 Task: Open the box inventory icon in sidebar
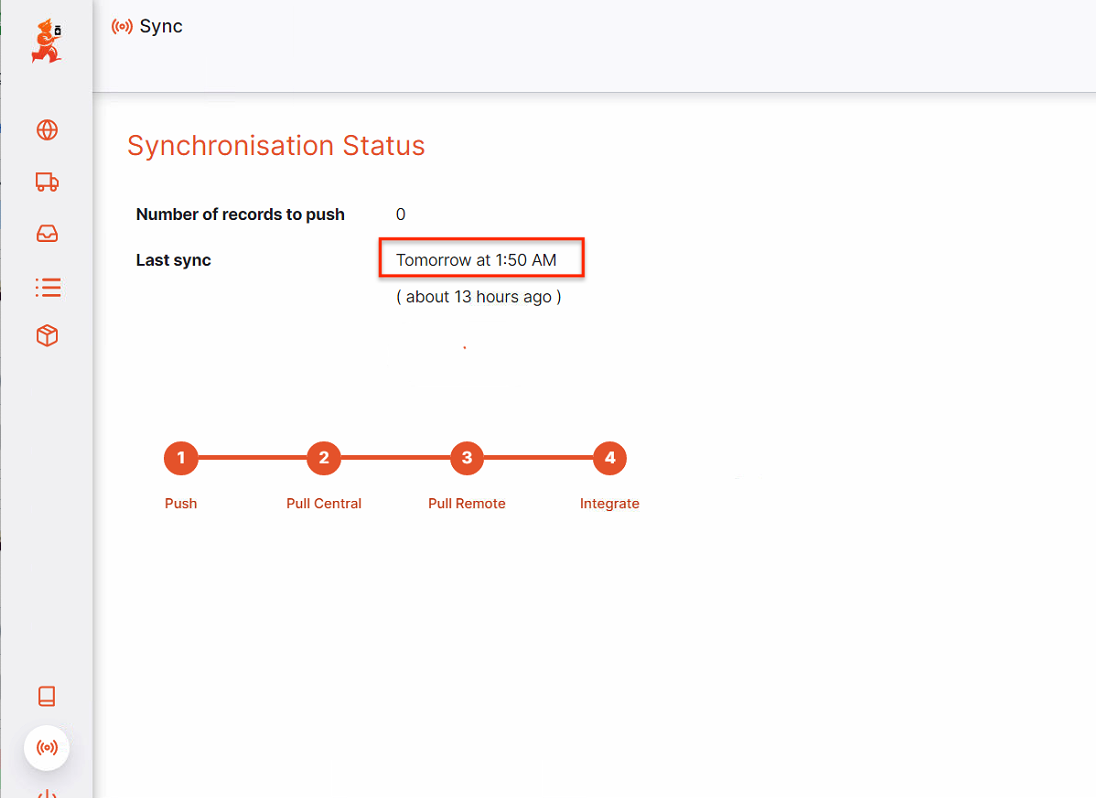(x=47, y=336)
